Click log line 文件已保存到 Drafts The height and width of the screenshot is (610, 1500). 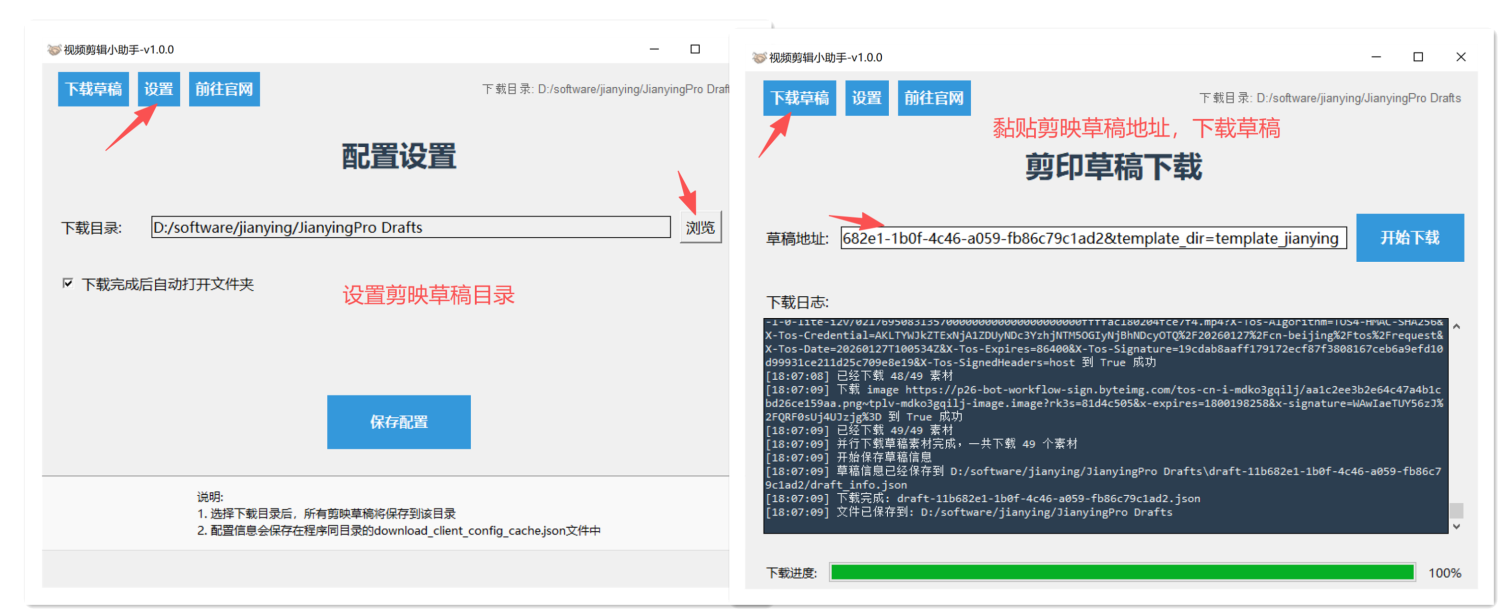[969, 512]
